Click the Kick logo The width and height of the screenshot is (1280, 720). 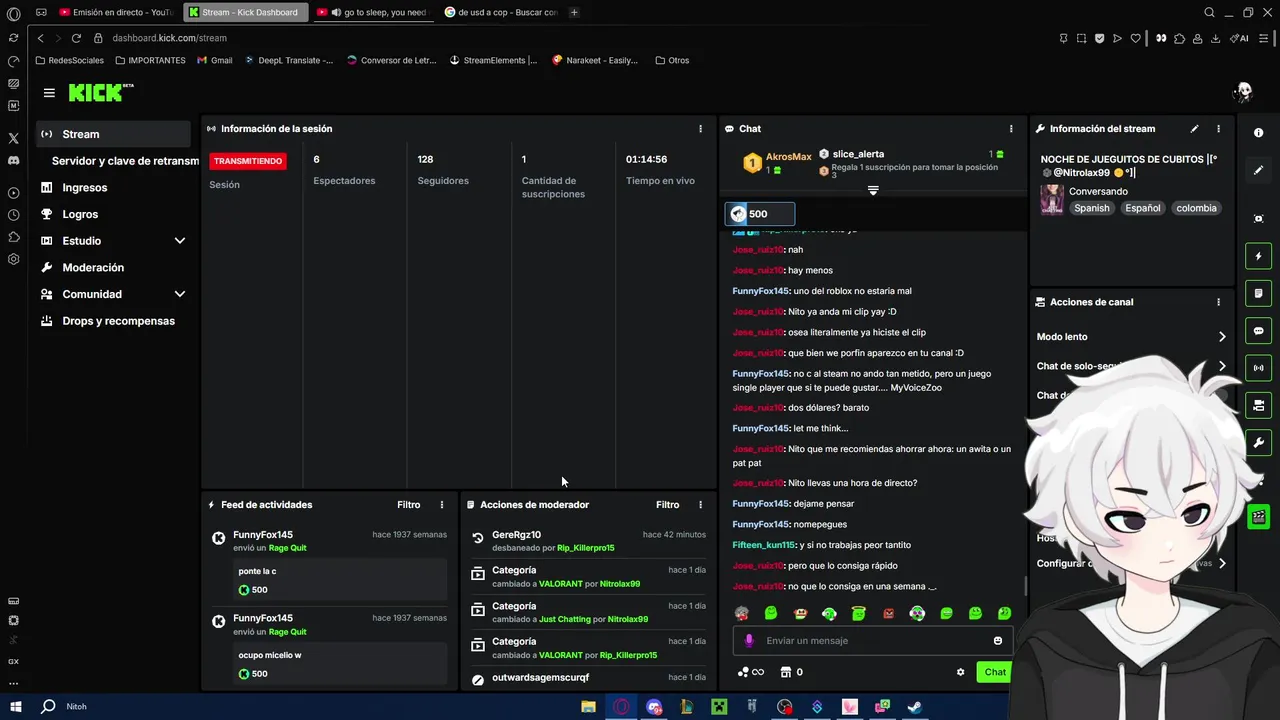[100, 92]
